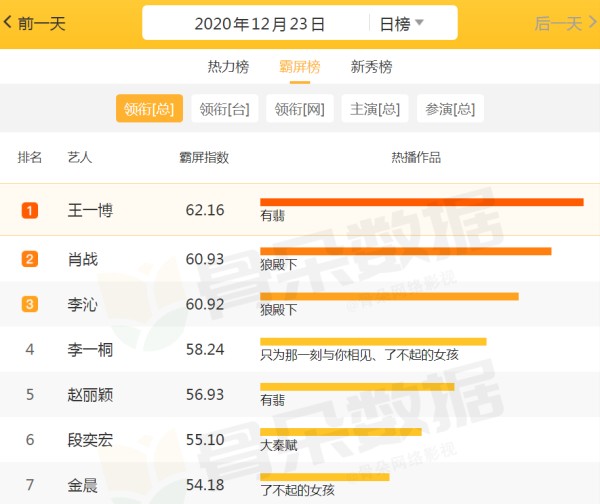Click the 霸屏指数 column header

pyautogui.click(x=204, y=157)
